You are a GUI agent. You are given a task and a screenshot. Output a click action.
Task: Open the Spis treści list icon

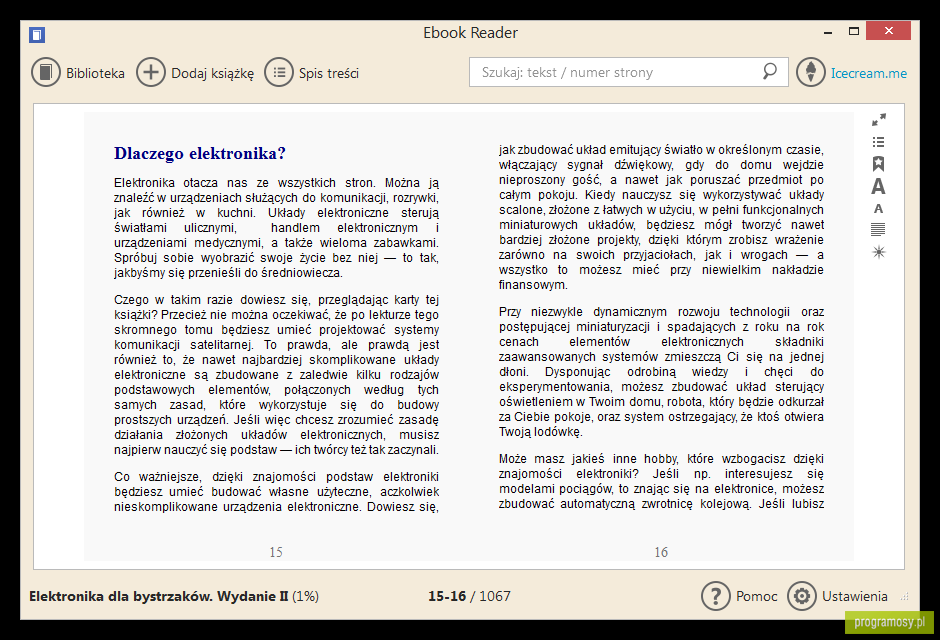click(x=279, y=73)
